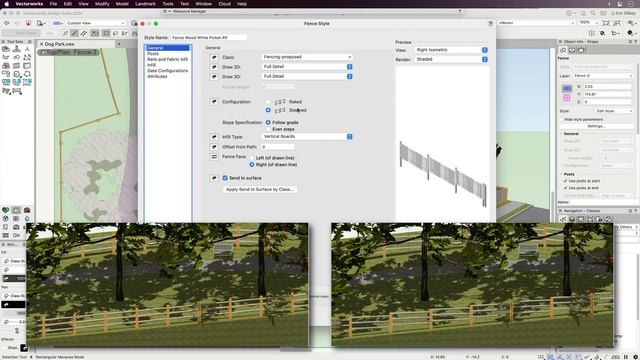Click by-style toggle icon beside Draw 3D
Viewport: 640px width, 360px height.
pyautogui.click(x=214, y=76)
